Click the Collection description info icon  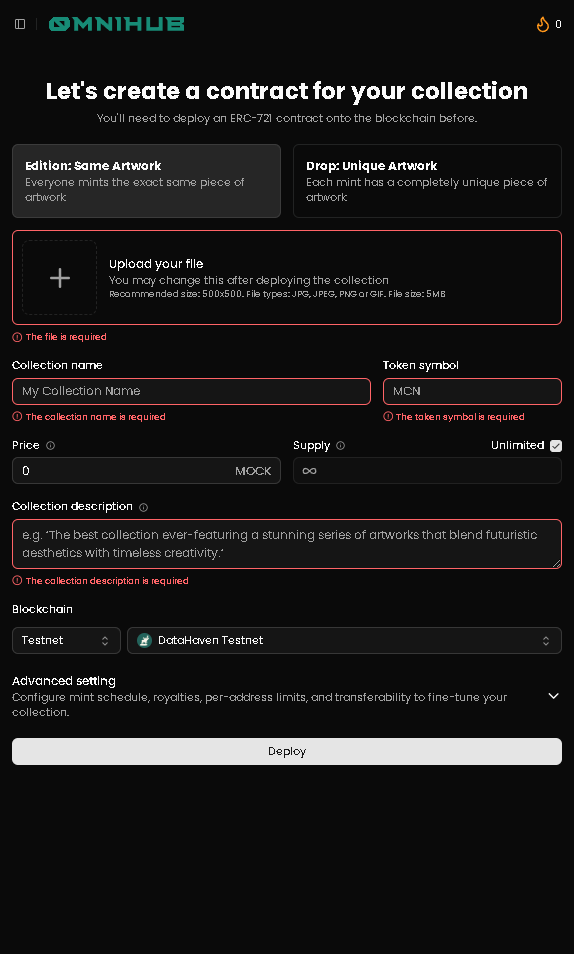[x=144, y=507]
